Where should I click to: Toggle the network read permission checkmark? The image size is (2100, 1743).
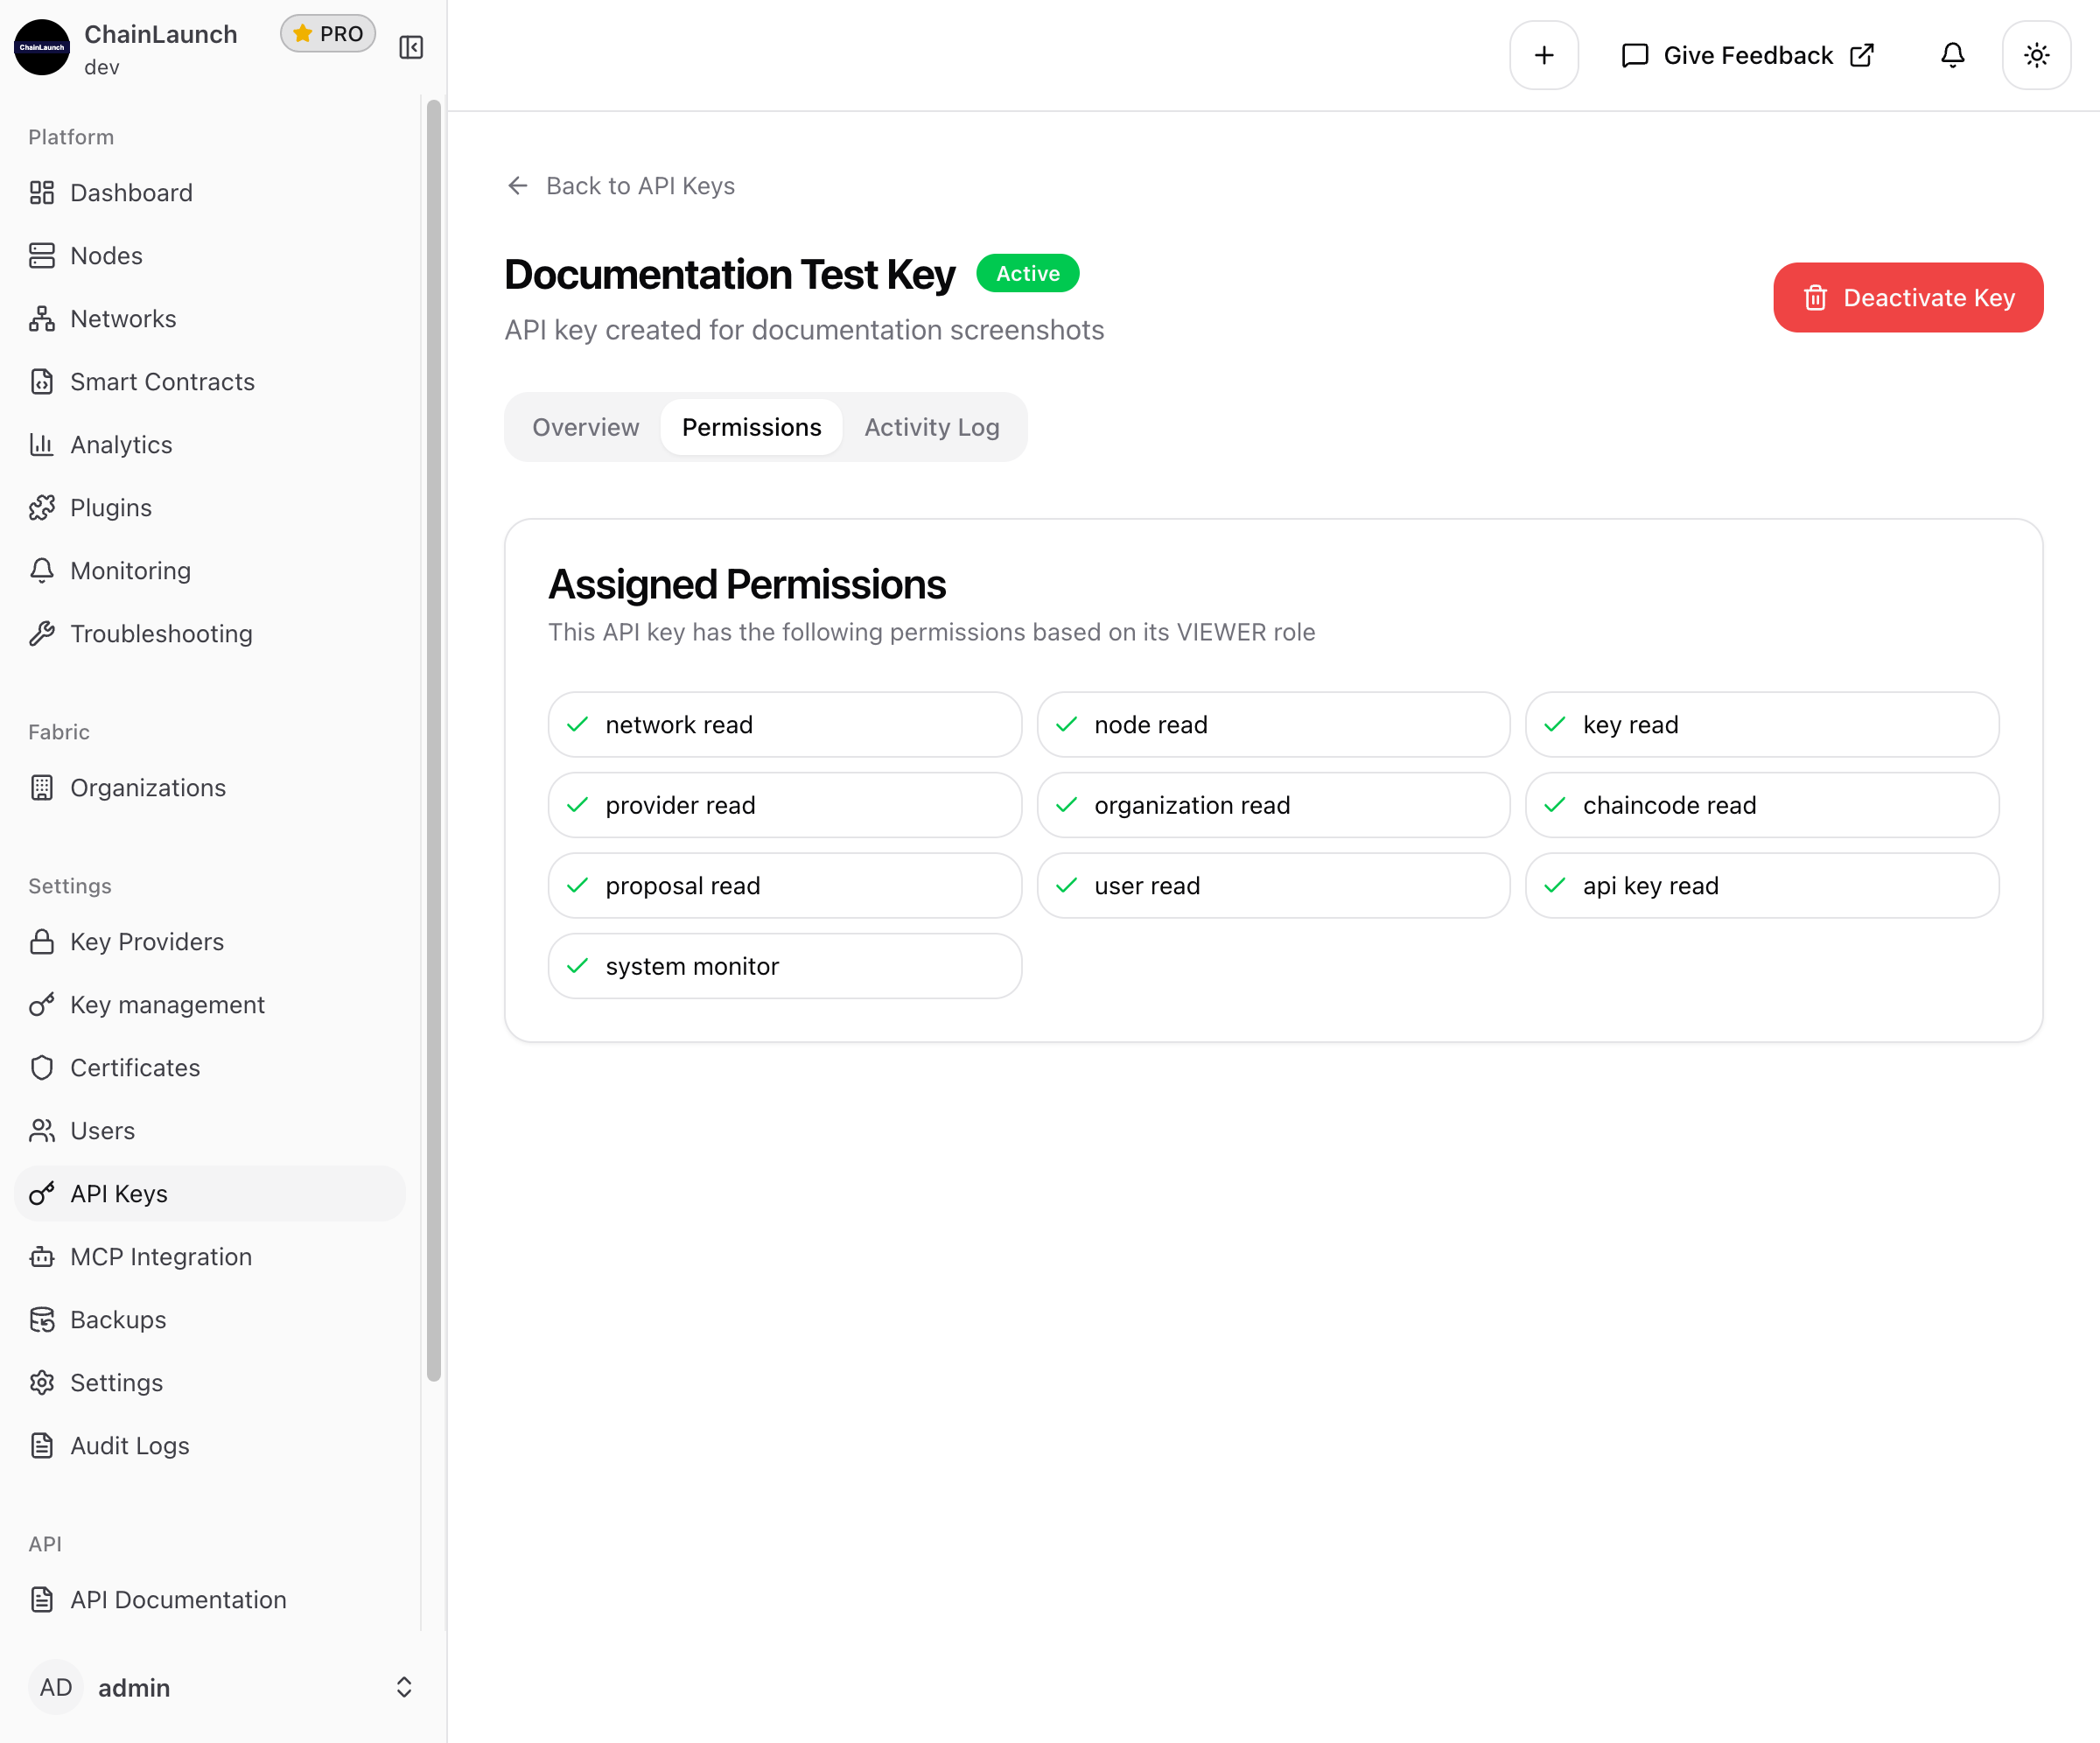(x=577, y=724)
